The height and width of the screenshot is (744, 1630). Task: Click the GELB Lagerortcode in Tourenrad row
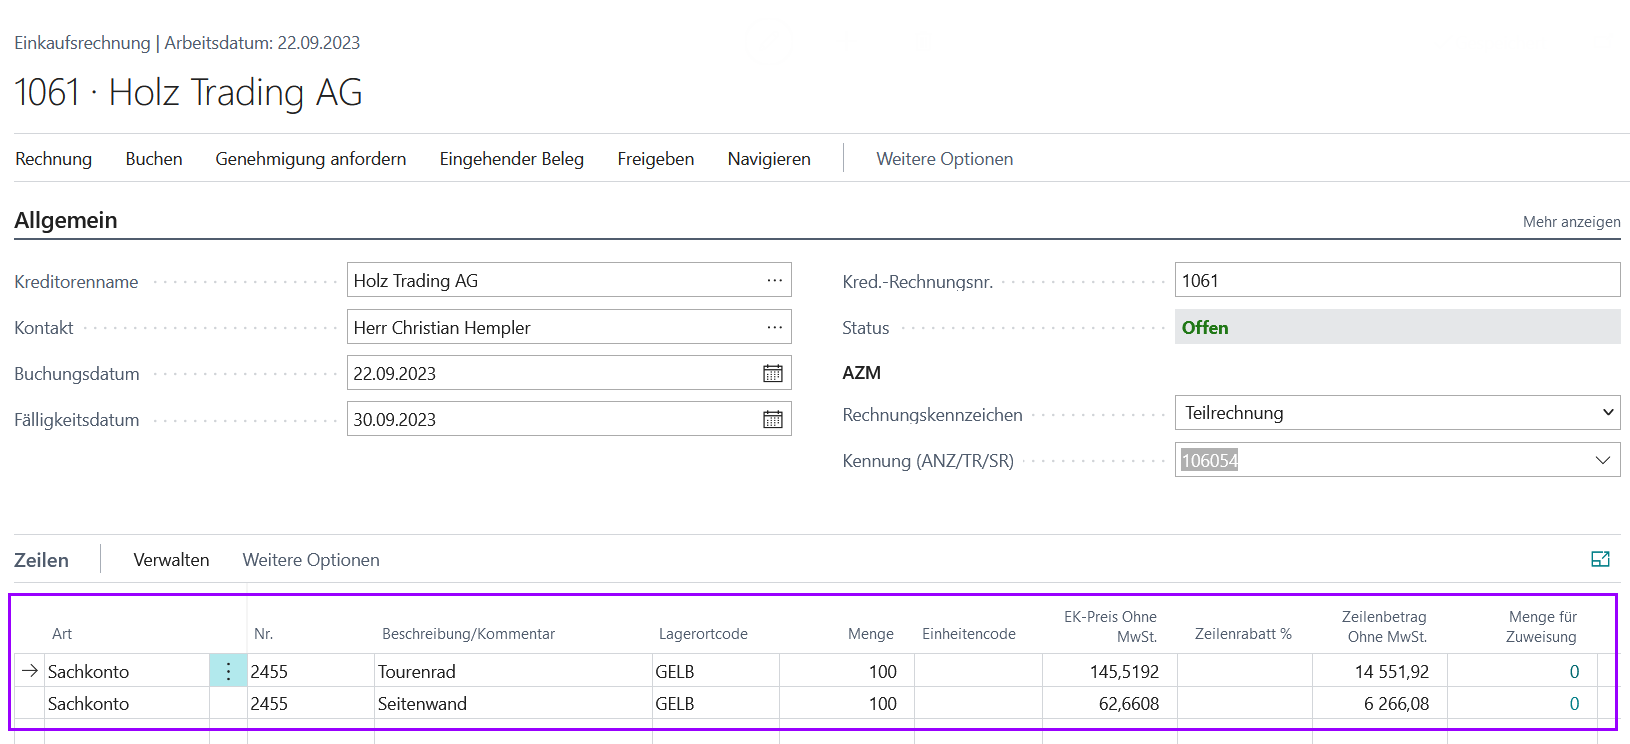tap(716, 671)
